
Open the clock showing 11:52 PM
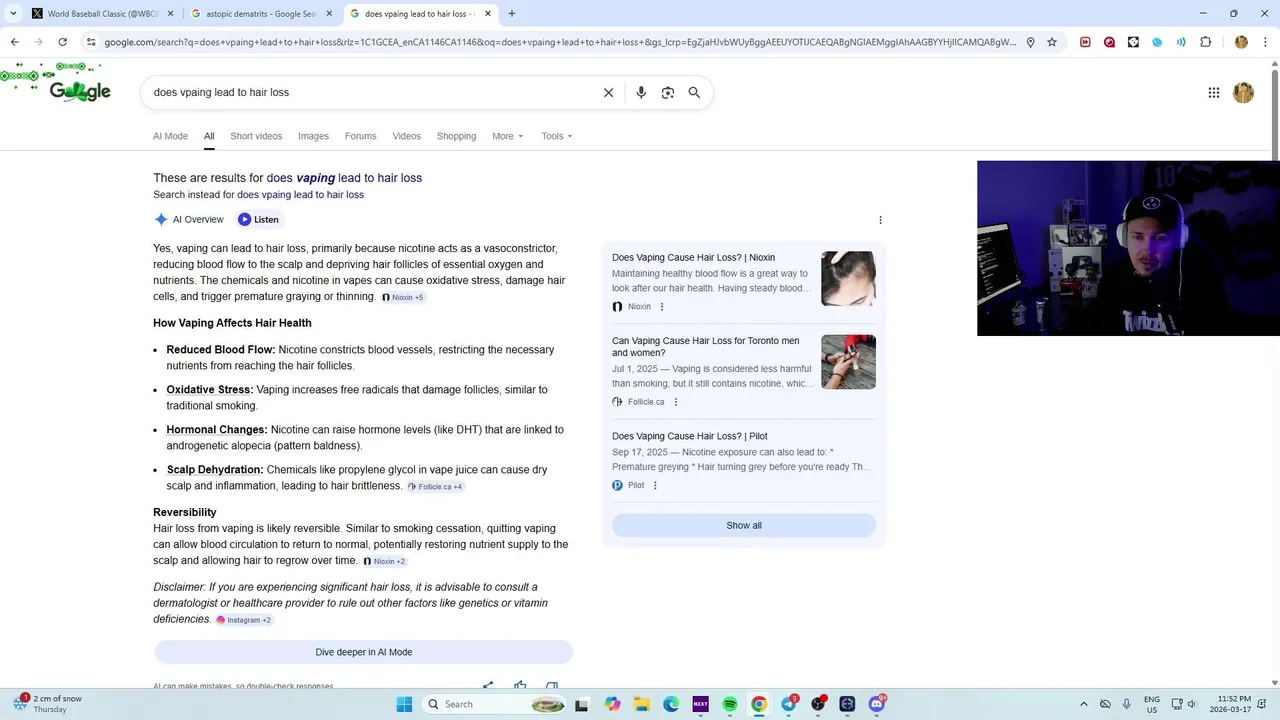click(x=1233, y=704)
